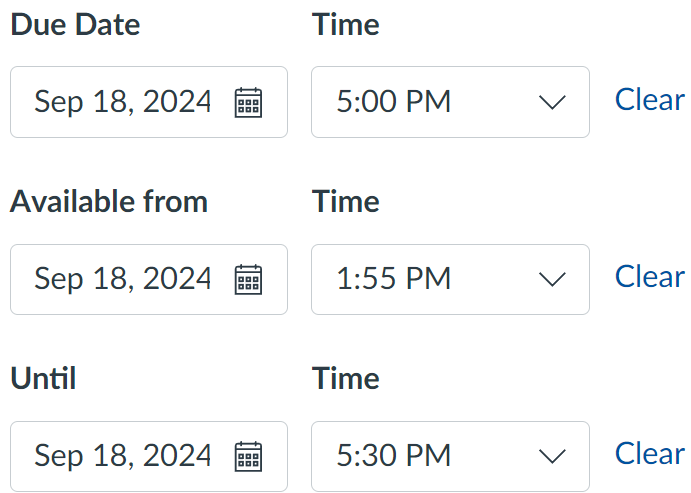Open the Until calendar picker icon
Image resolution: width=691 pixels, height=493 pixels.
point(248,456)
